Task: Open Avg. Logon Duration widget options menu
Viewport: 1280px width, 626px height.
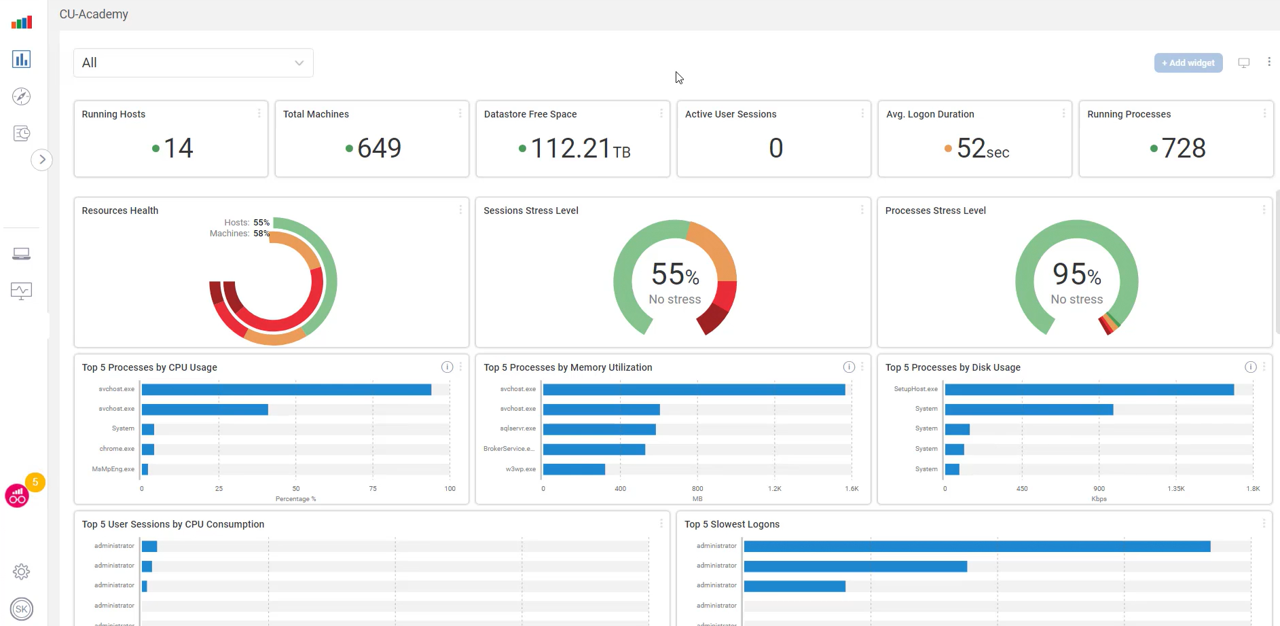Action: point(1063,114)
